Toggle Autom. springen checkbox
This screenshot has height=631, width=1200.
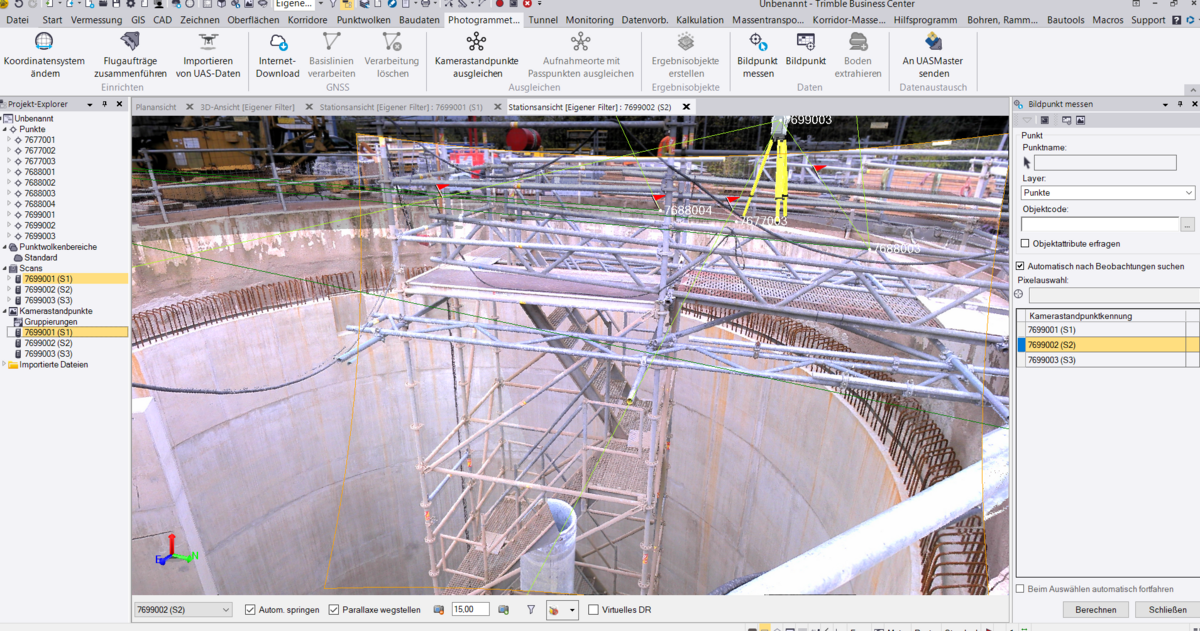pos(250,610)
